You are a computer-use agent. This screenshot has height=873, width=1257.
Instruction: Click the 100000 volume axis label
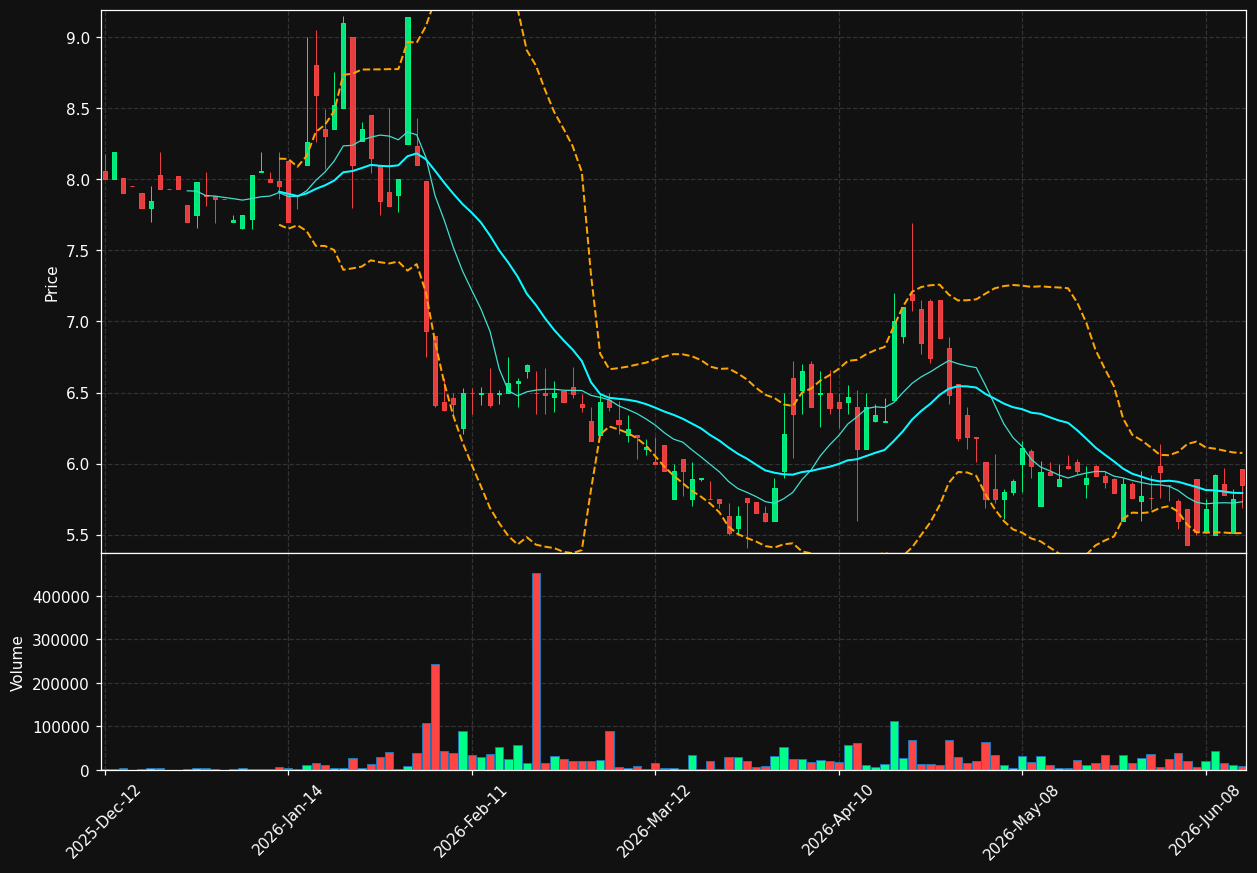point(63,727)
